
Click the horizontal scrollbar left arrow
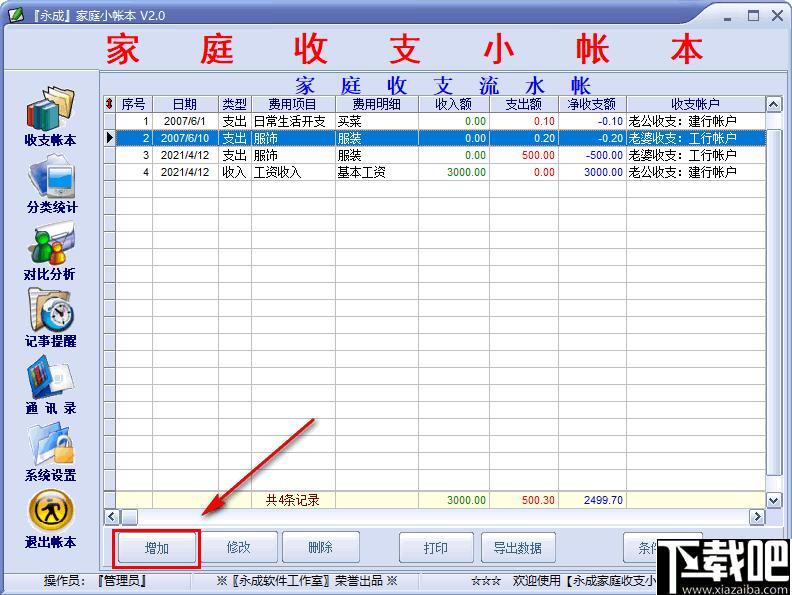112,517
